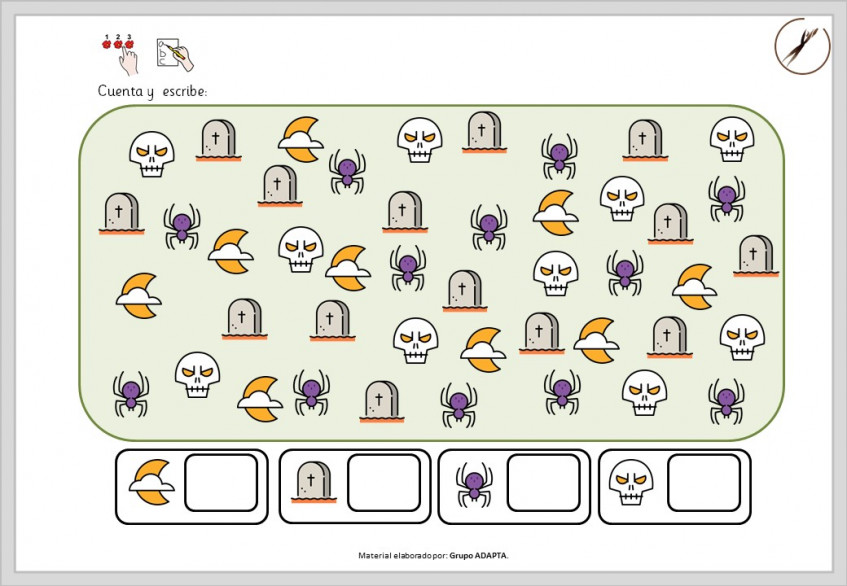
Task: Click the hand-writing-on-paper pictogram
Action: pos(175,55)
